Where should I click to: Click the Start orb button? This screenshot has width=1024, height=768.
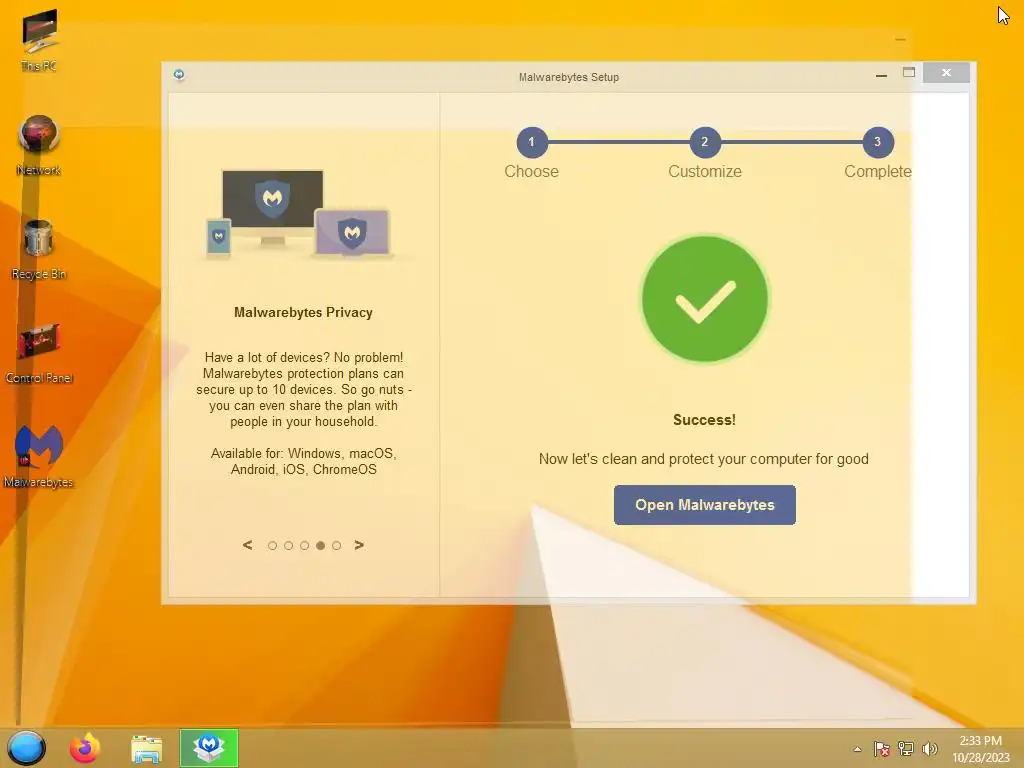click(x=26, y=748)
